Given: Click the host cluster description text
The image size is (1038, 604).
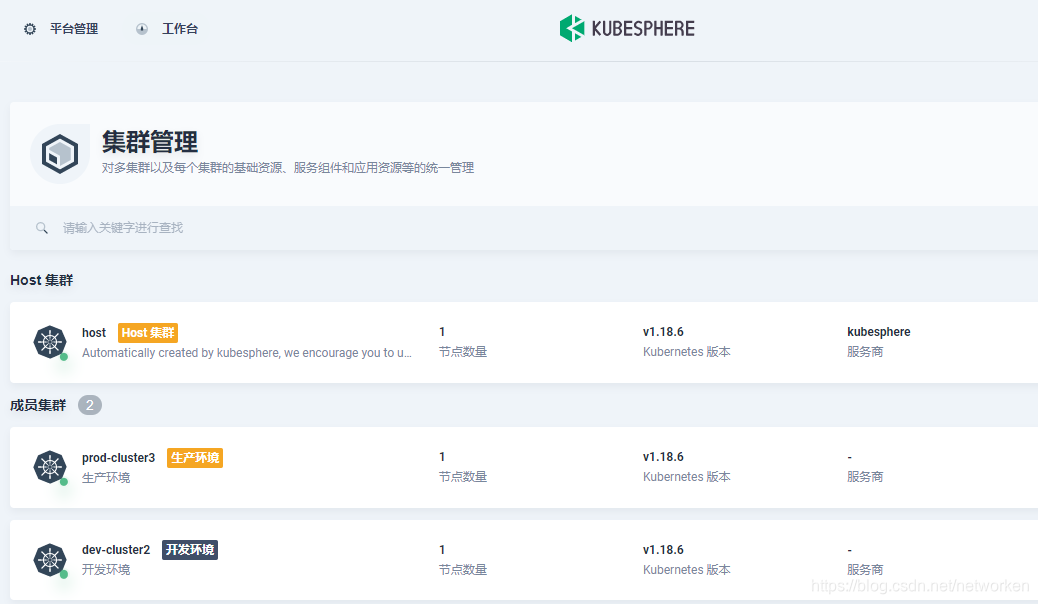Looking at the screenshot, I should [x=247, y=352].
